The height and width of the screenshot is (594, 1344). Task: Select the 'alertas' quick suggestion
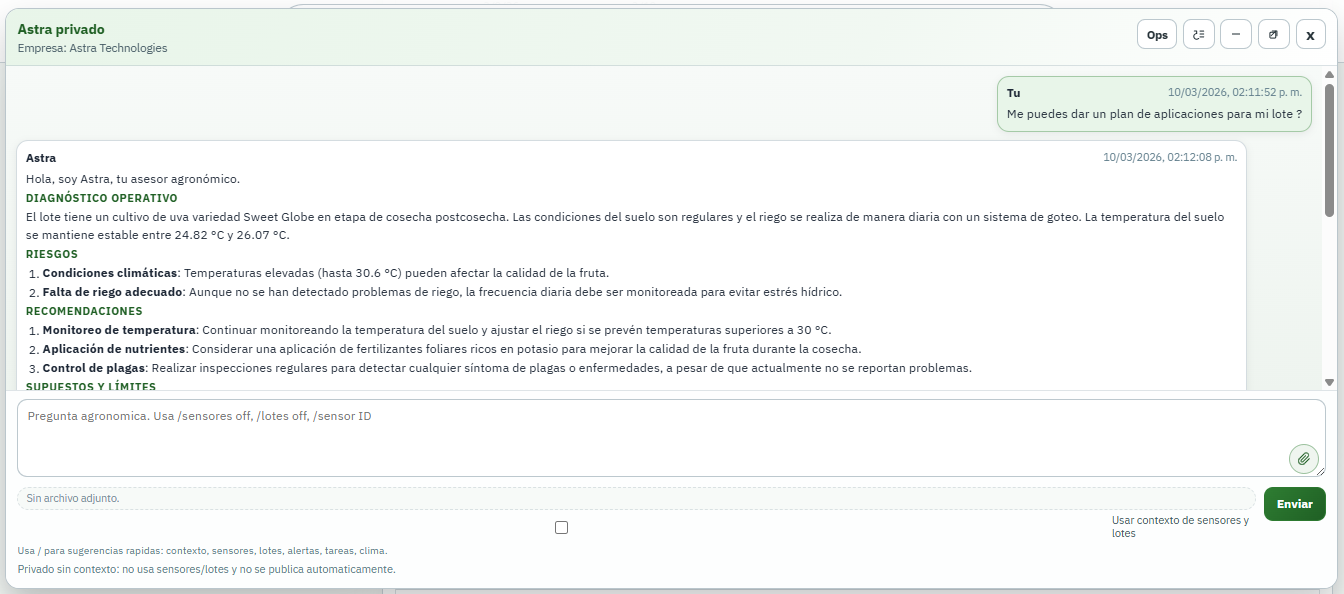click(303, 550)
